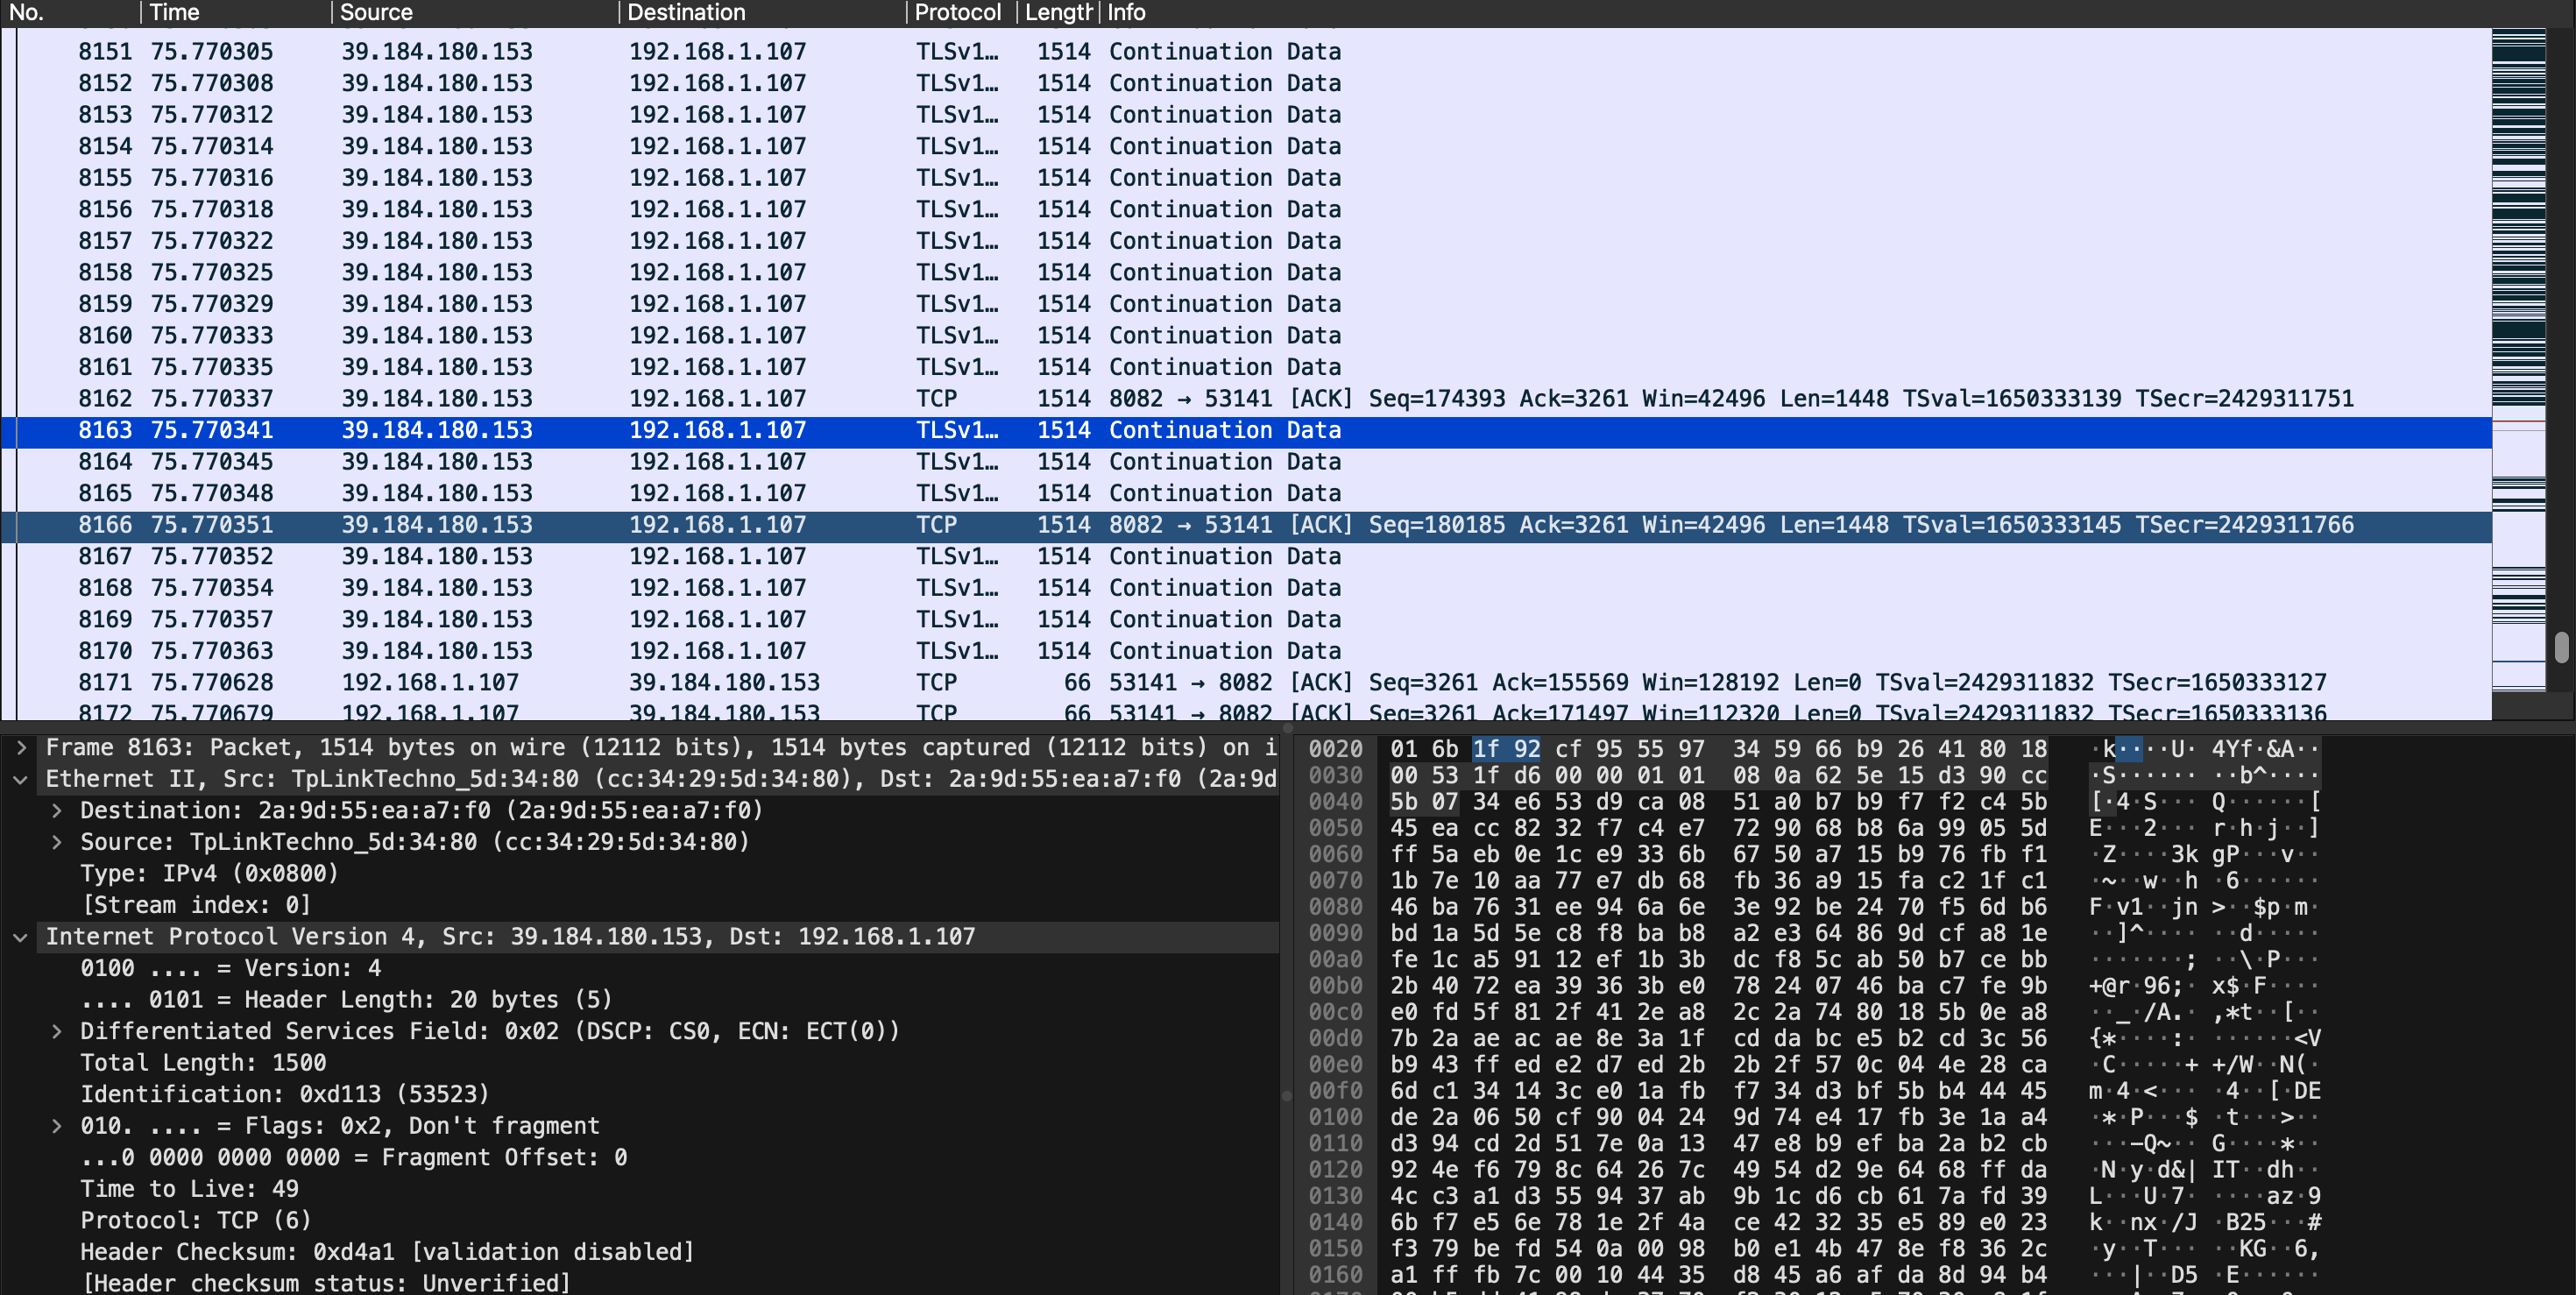Select packet 8157 at time 75.770322

pyautogui.click(x=1246, y=241)
